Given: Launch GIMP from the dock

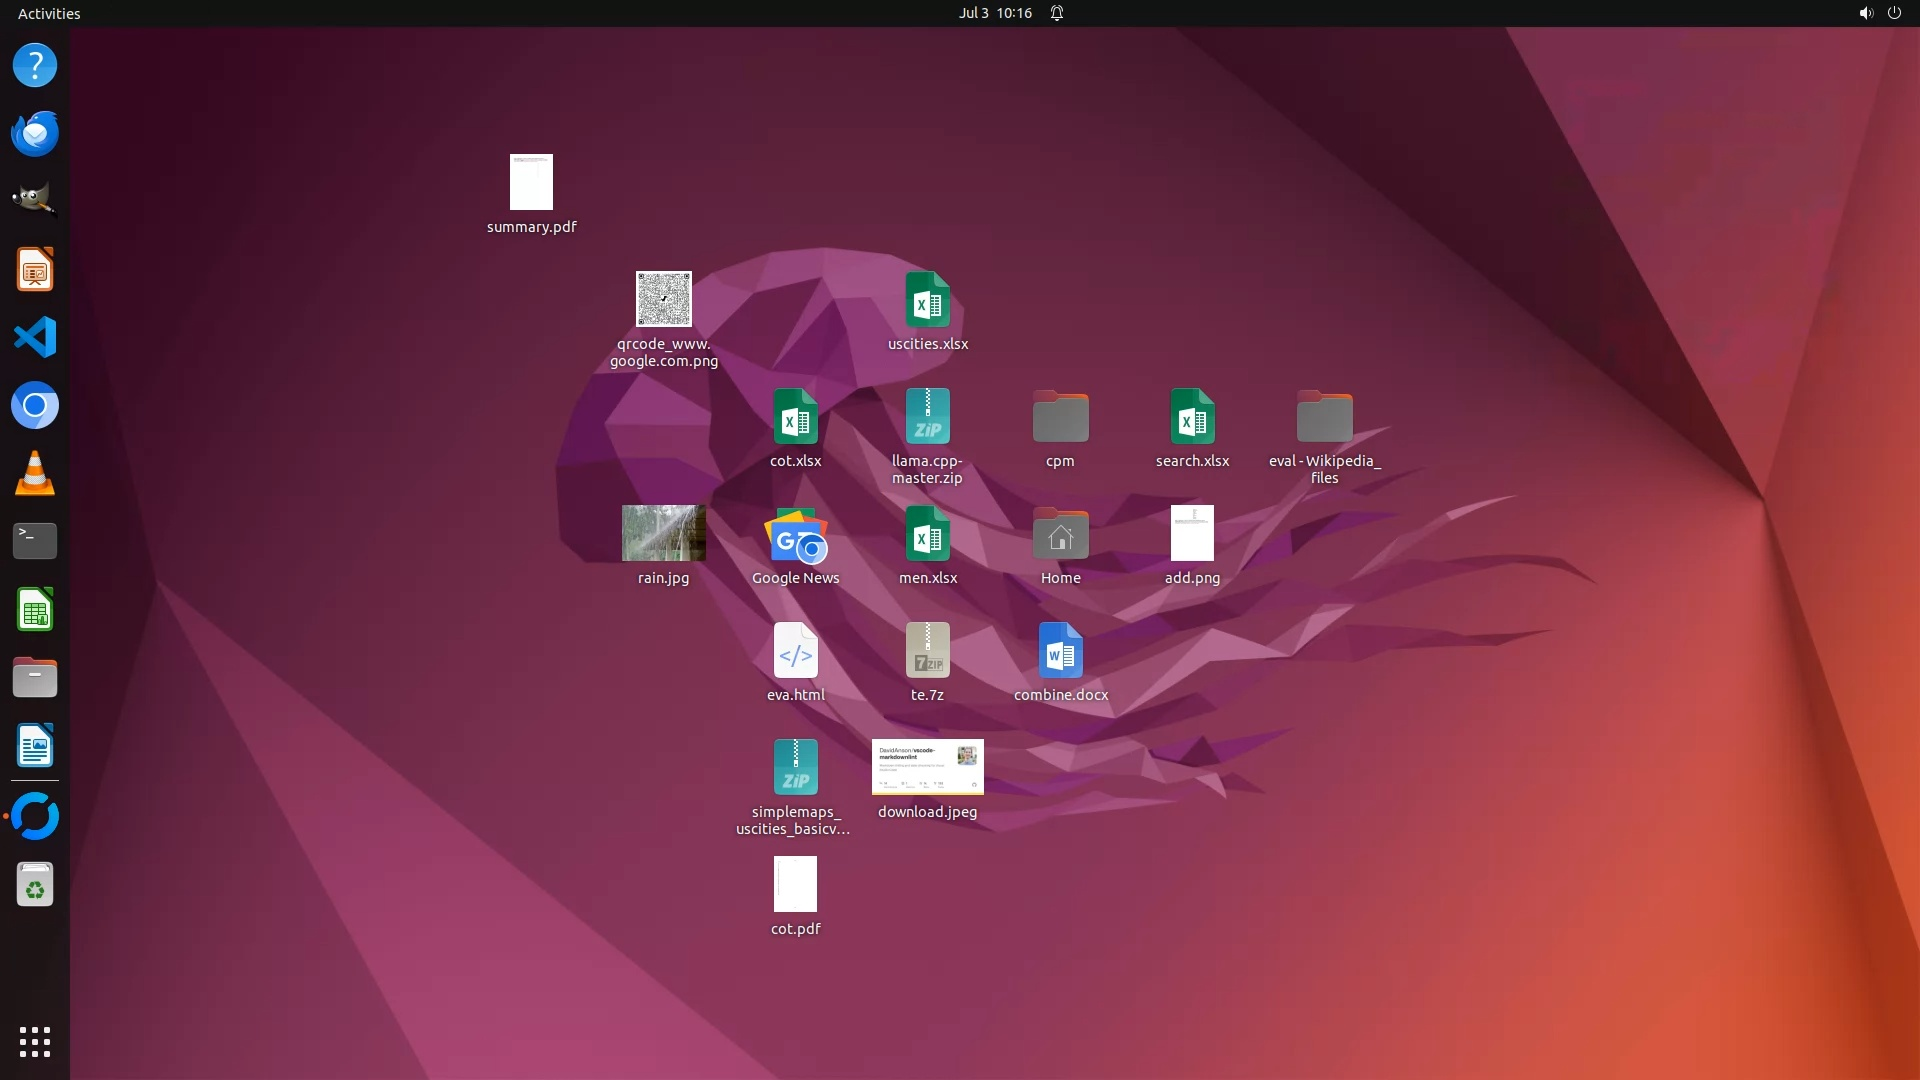Looking at the screenshot, I should [35, 200].
